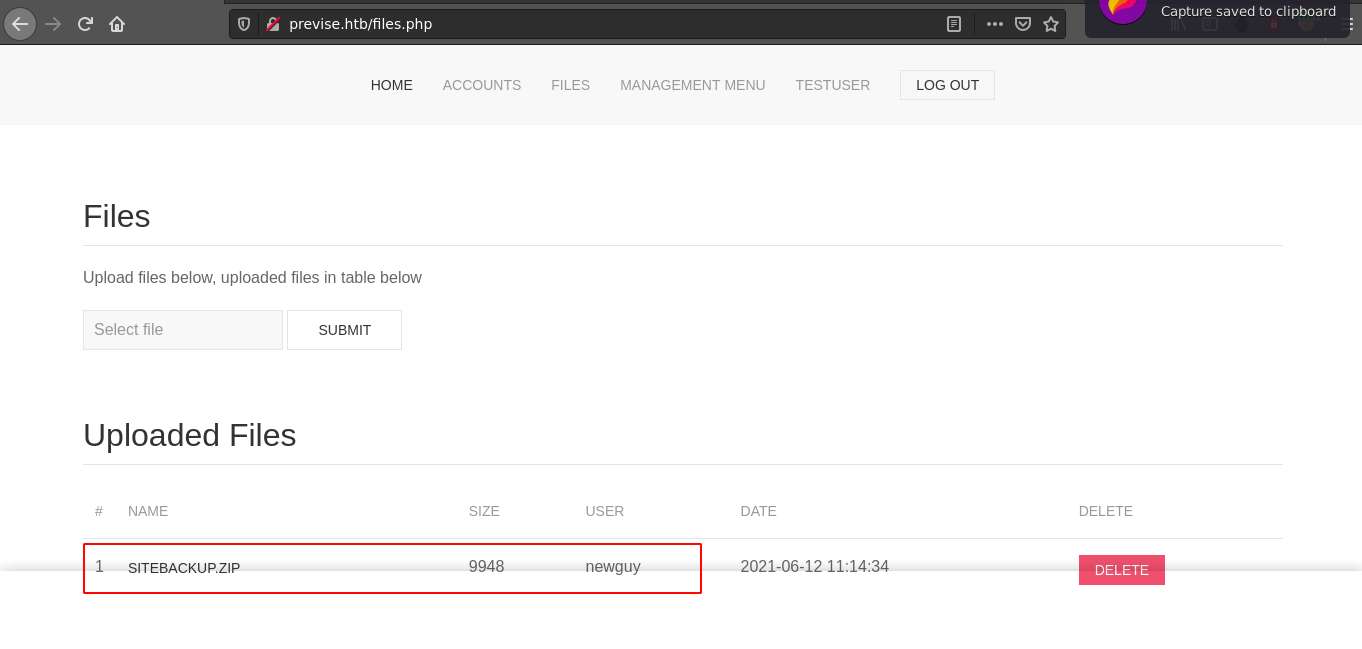Click the forward arrow button
Viewport: 1362px width, 649px height.
pos(53,24)
